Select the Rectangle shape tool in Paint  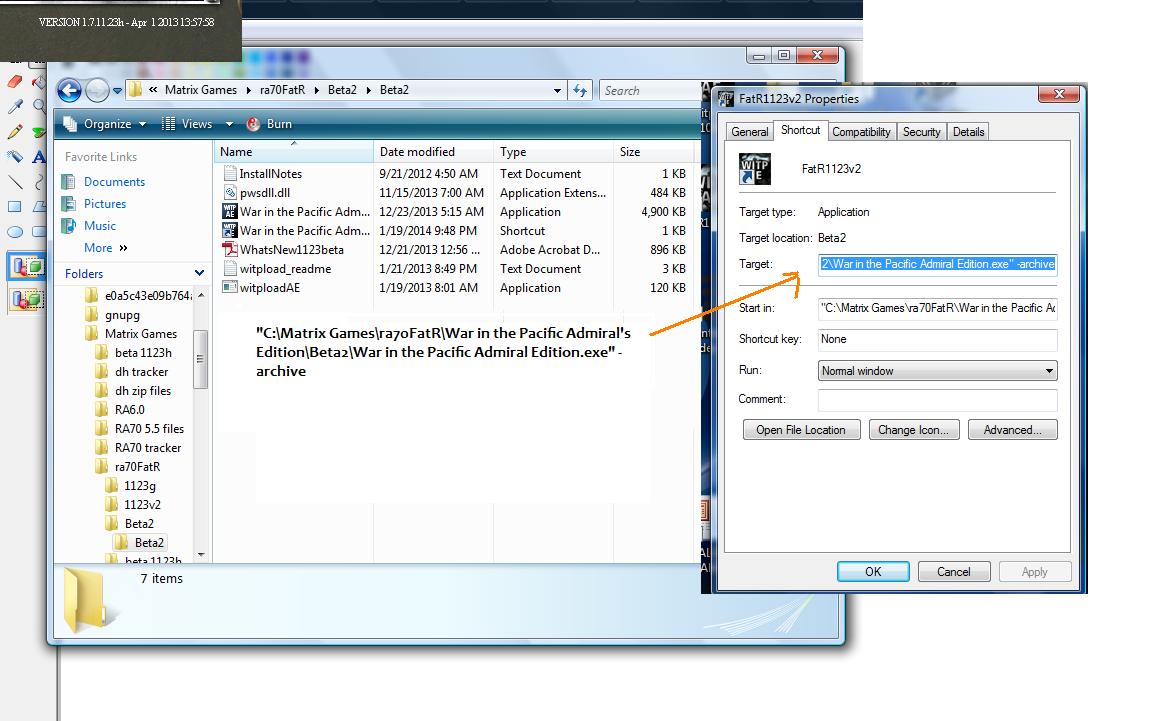14,207
